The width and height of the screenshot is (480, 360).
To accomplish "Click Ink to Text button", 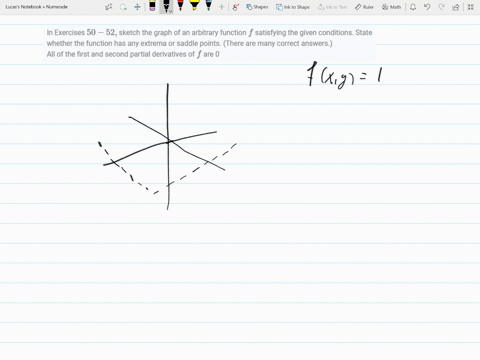I will 332,7.
